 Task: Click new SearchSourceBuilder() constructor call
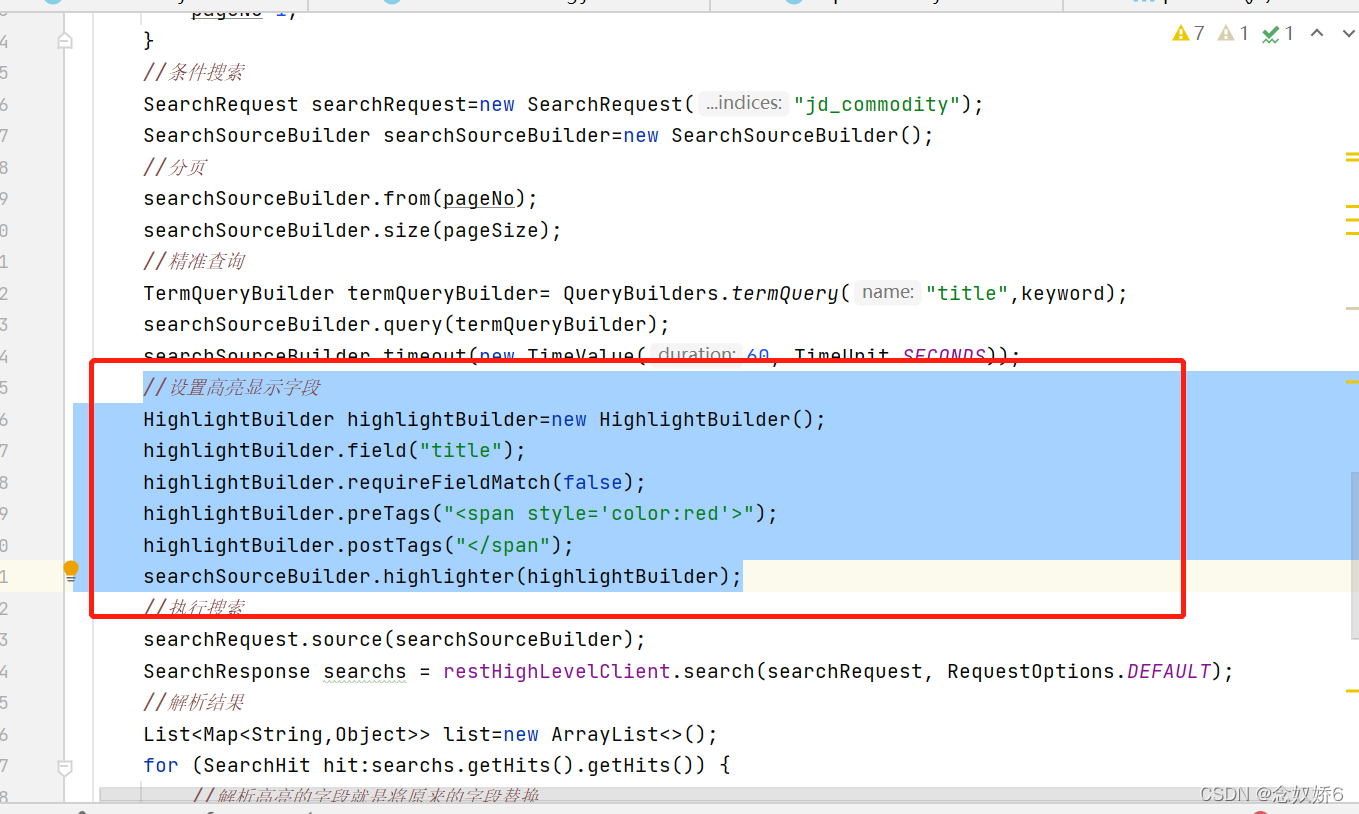point(779,135)
